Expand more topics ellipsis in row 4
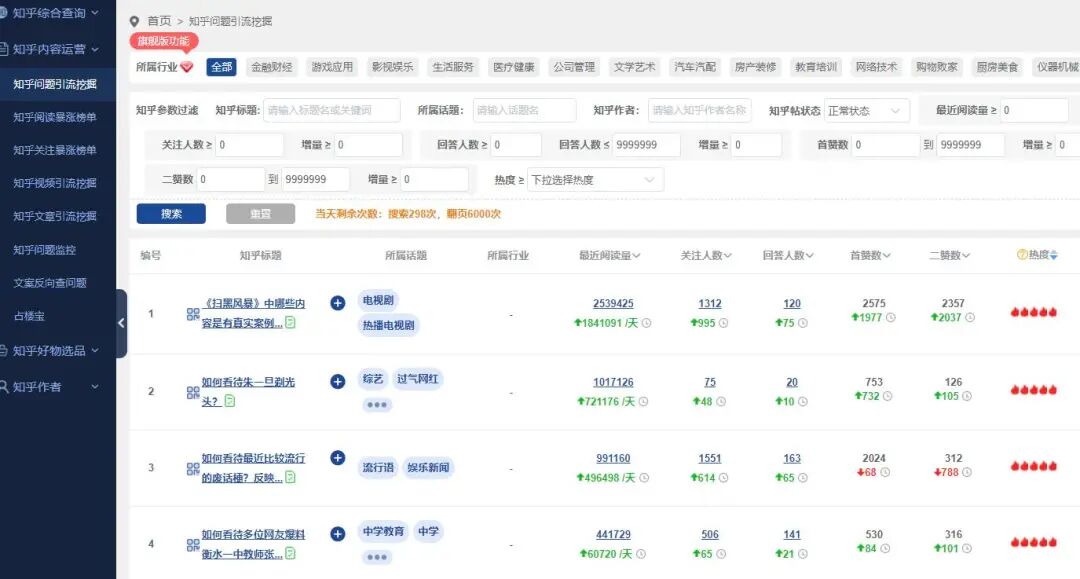This screenshot has height=579, width=1080. [377, 557]
